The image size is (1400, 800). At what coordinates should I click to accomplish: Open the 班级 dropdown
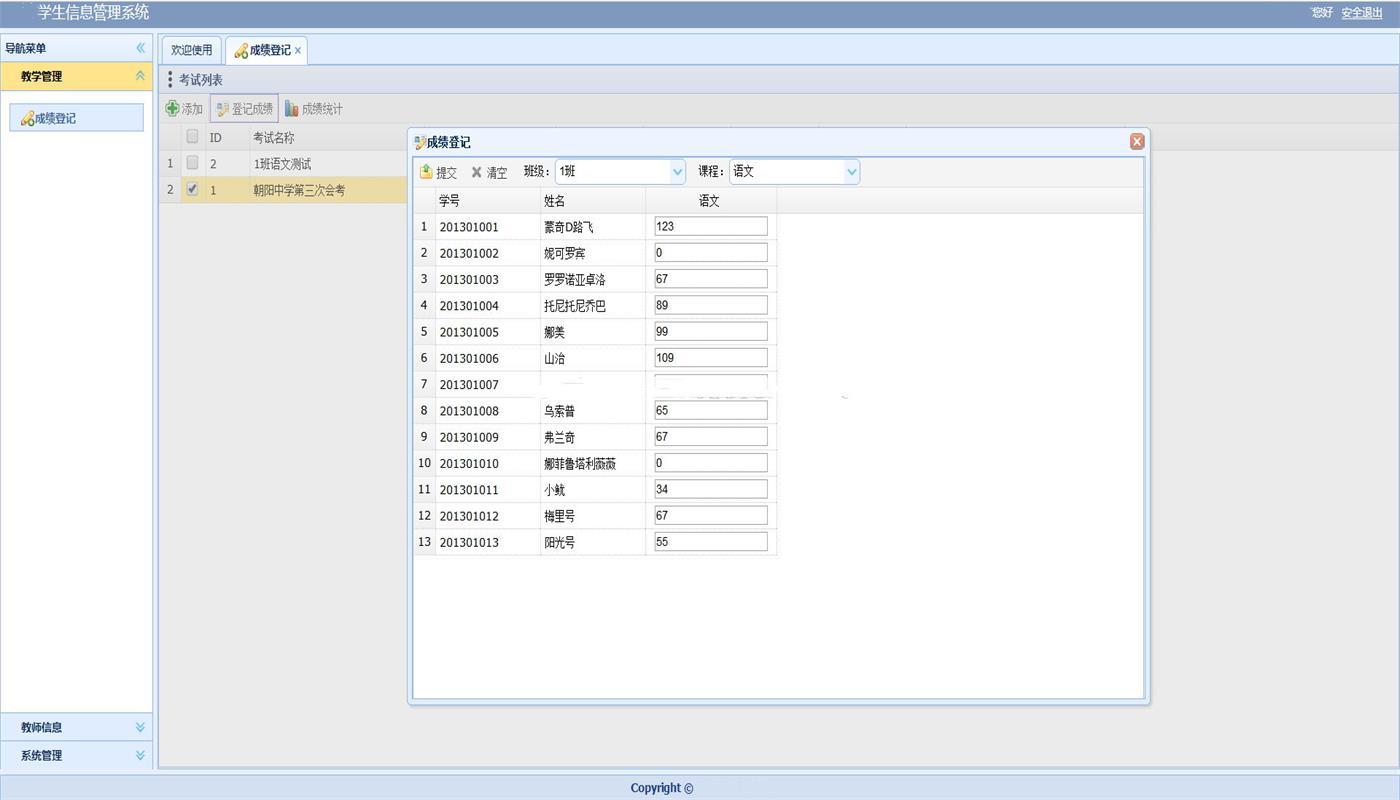coord(677,172)
